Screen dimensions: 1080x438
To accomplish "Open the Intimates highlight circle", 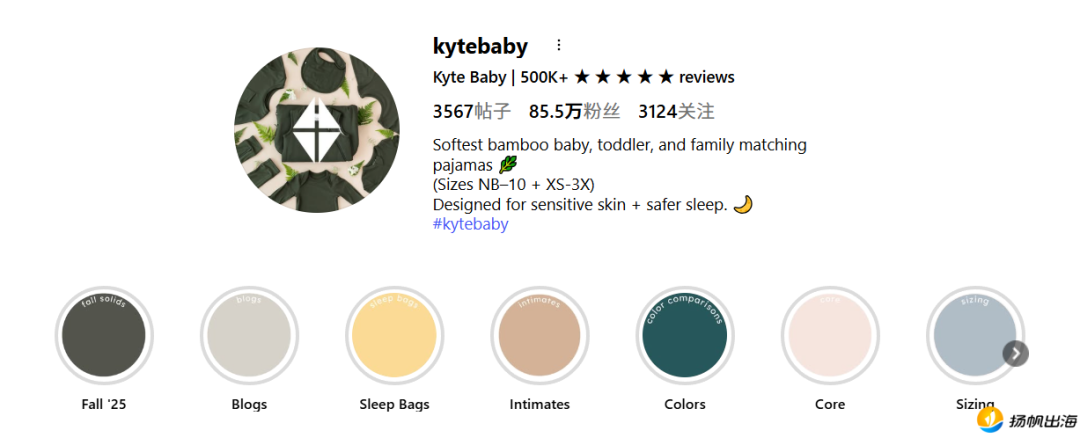I will click(x=539, y=336).
